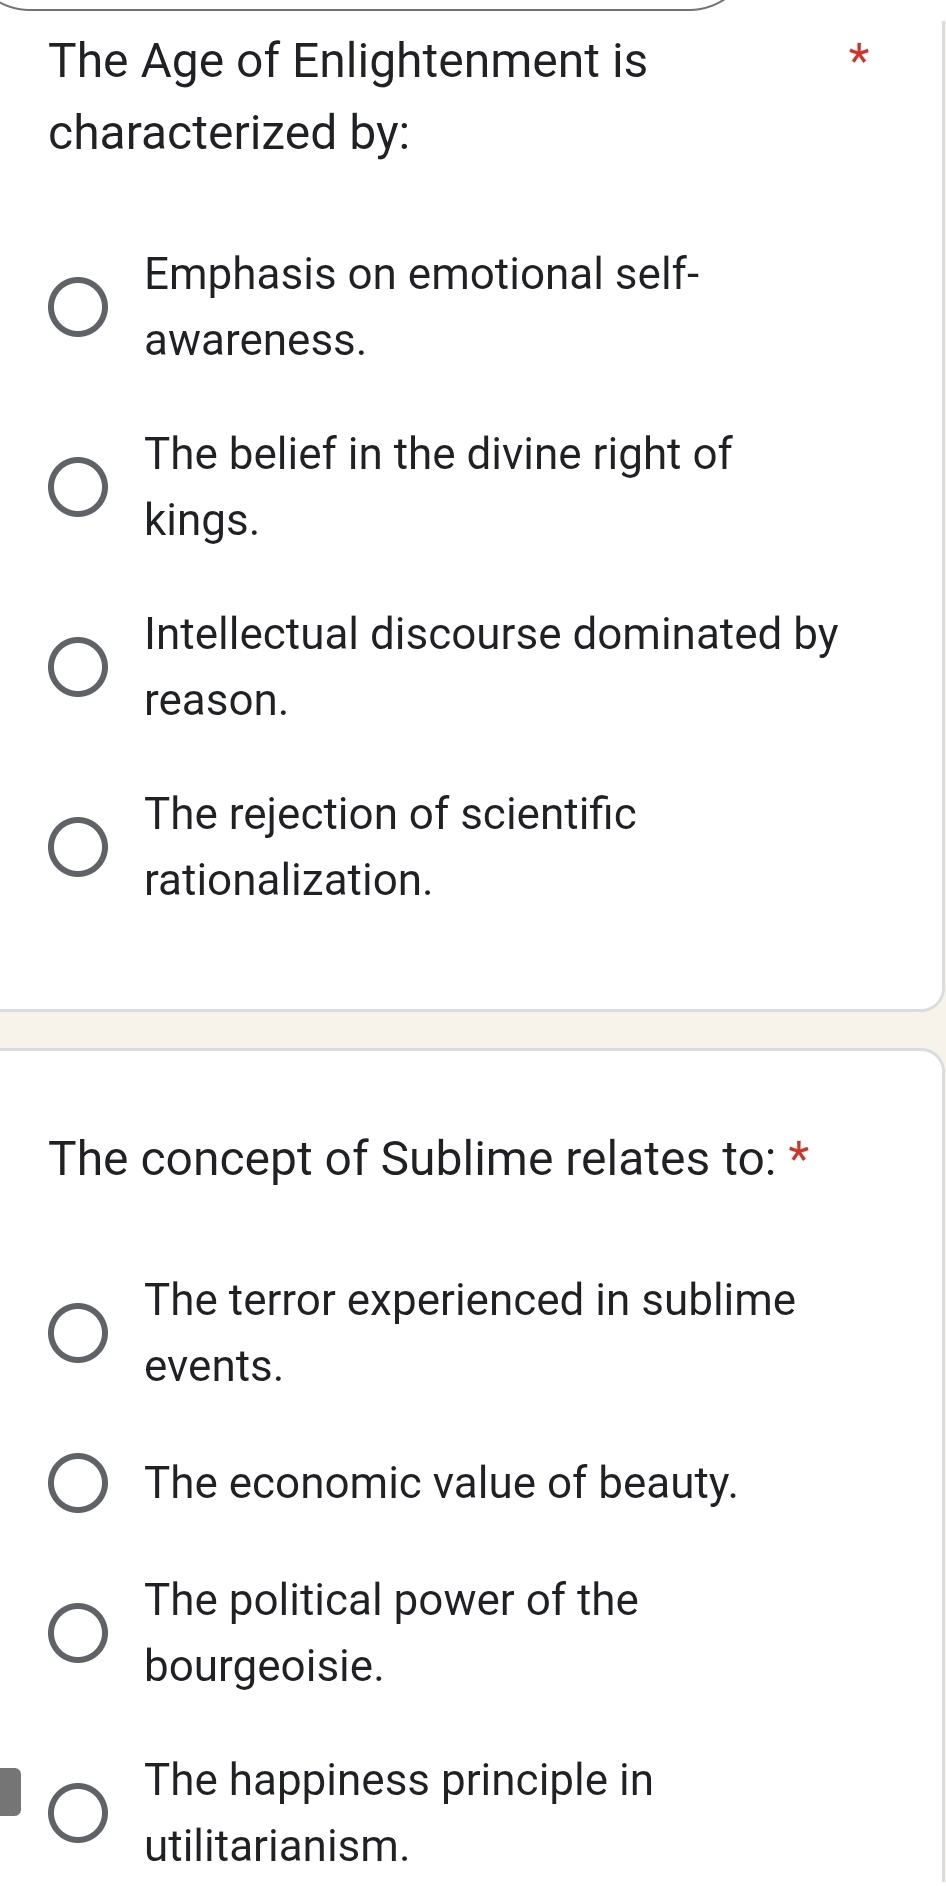Click the 'Age of Enlightenment' question title
Screen dimensions: 946x1886
coord(348,96)
